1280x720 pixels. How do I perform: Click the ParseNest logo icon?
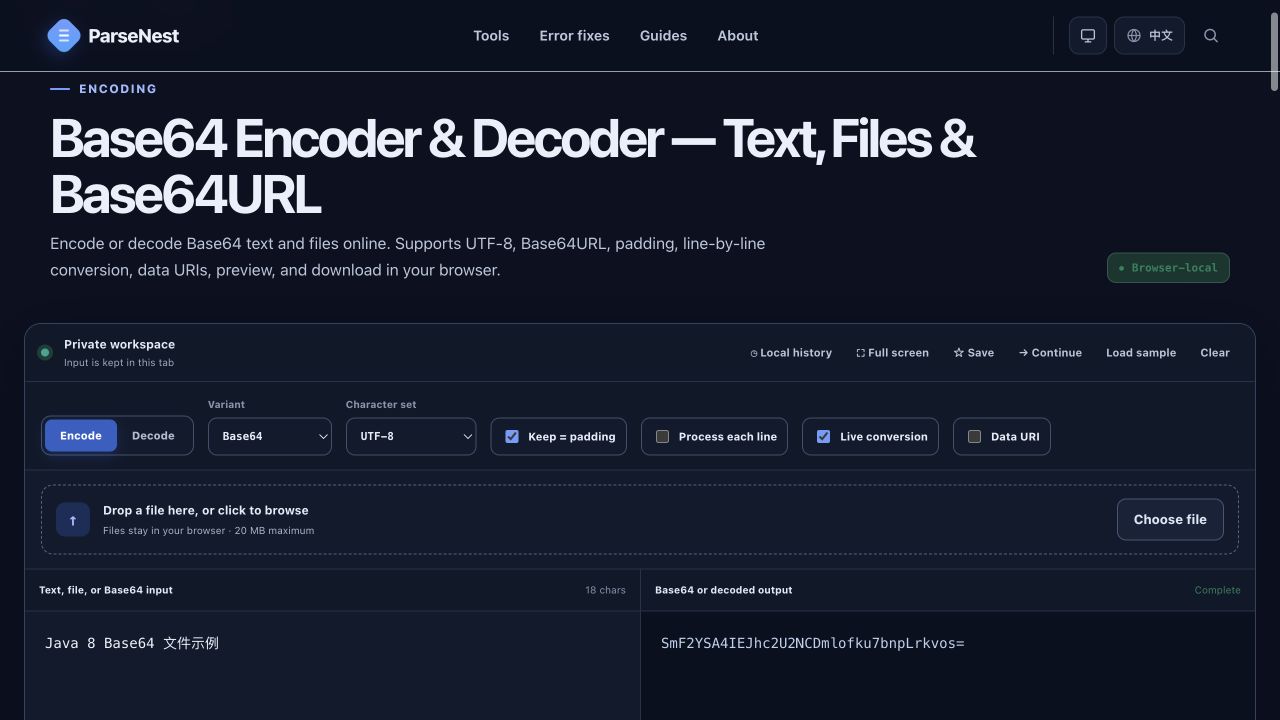(x=64, y=36)
